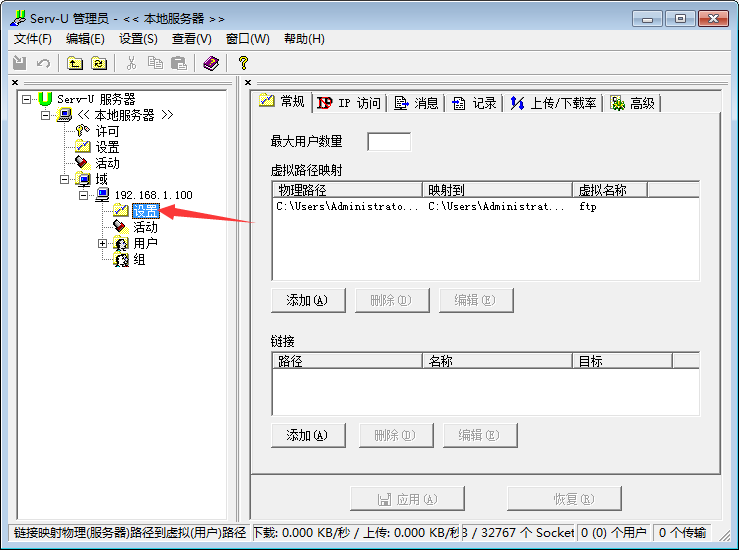The height and width of the screenshot is (550, 739).
Task: Expand the 用户 users node
Action: (102, 243)
